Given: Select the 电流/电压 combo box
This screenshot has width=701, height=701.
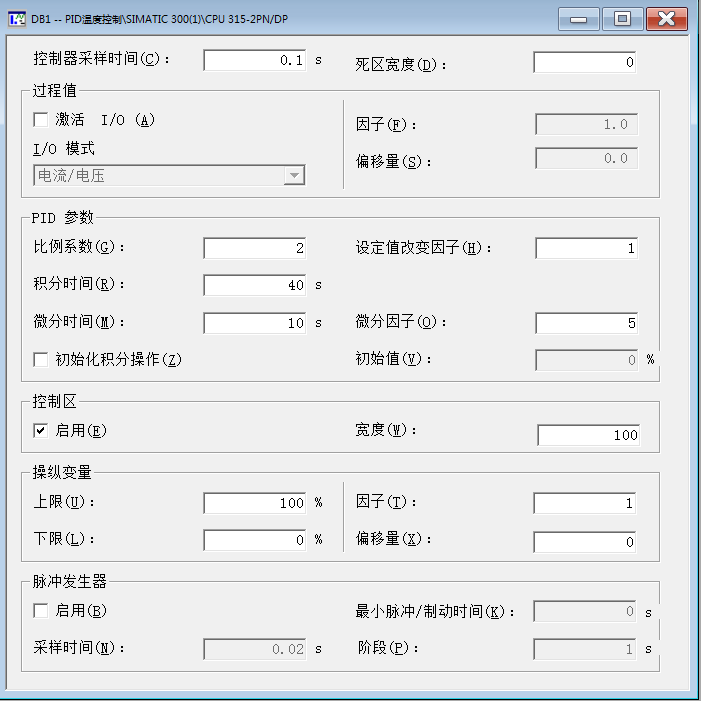Looking at the screenshot, I should click(169, 175).
